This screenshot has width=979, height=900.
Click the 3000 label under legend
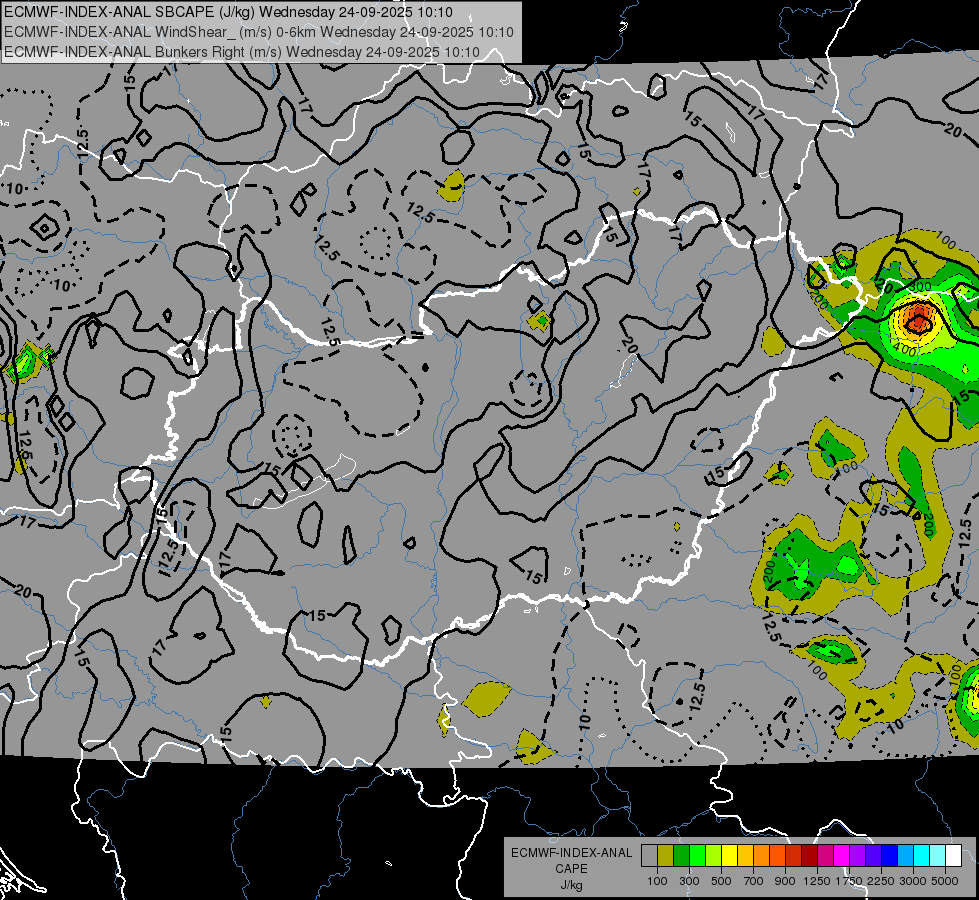tap(913, 881)
